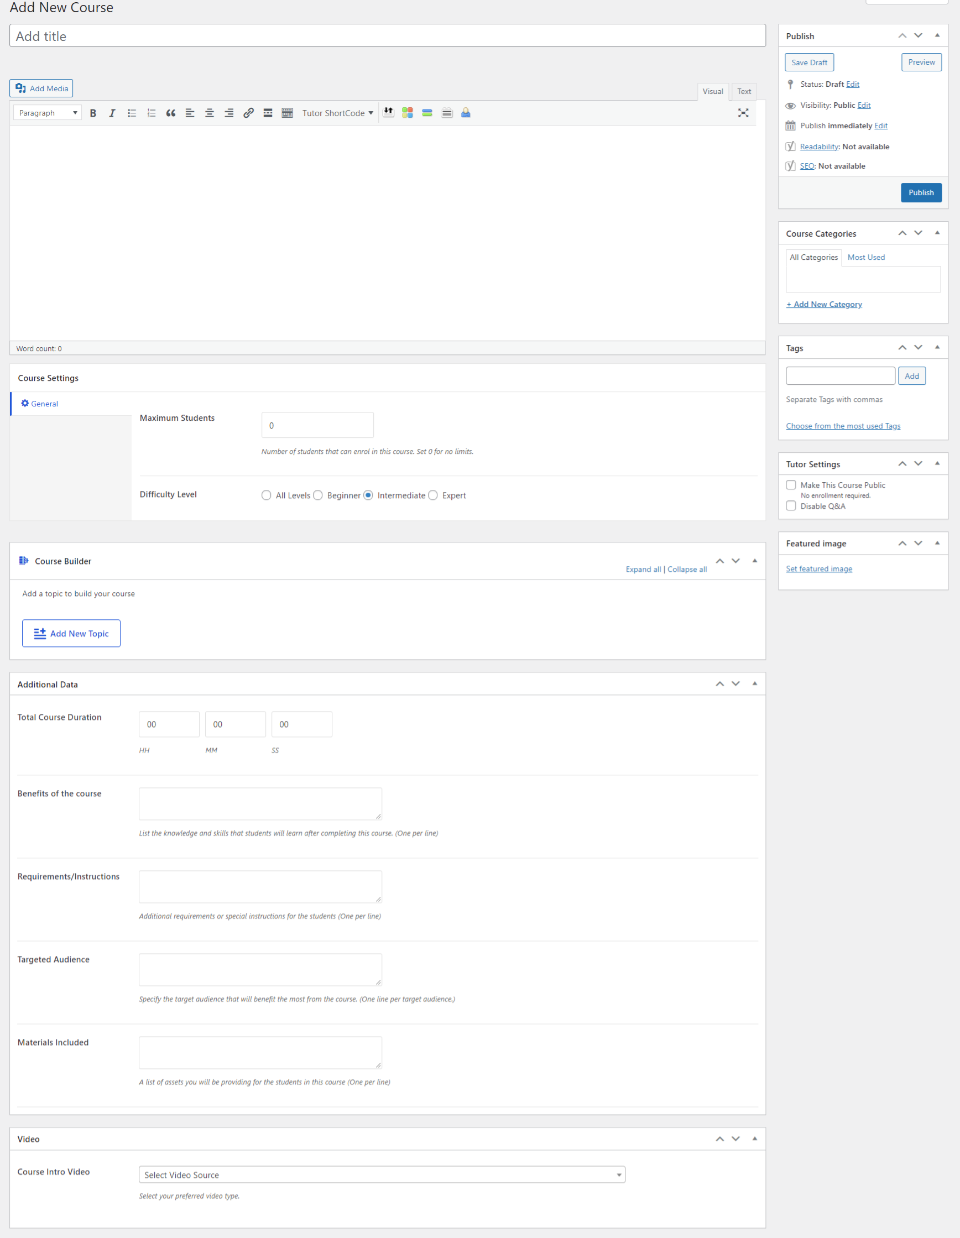Screen dimensions: 960x1238
Task: Click Set featured image link
Action: pyautogui.click(x=819, y=569)
